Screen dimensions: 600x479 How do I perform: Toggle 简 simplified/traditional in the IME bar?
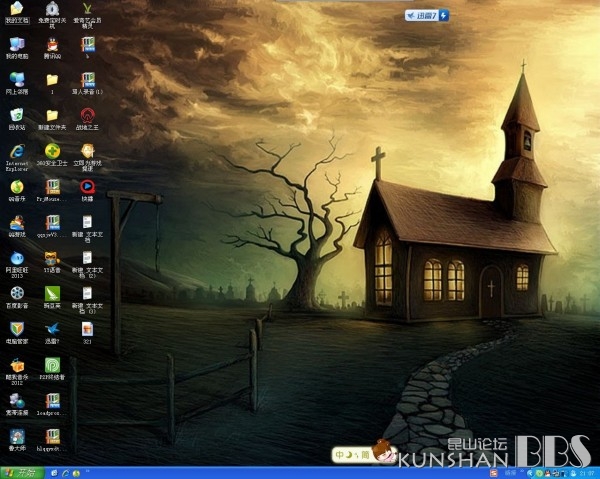[x=365, y=455]
